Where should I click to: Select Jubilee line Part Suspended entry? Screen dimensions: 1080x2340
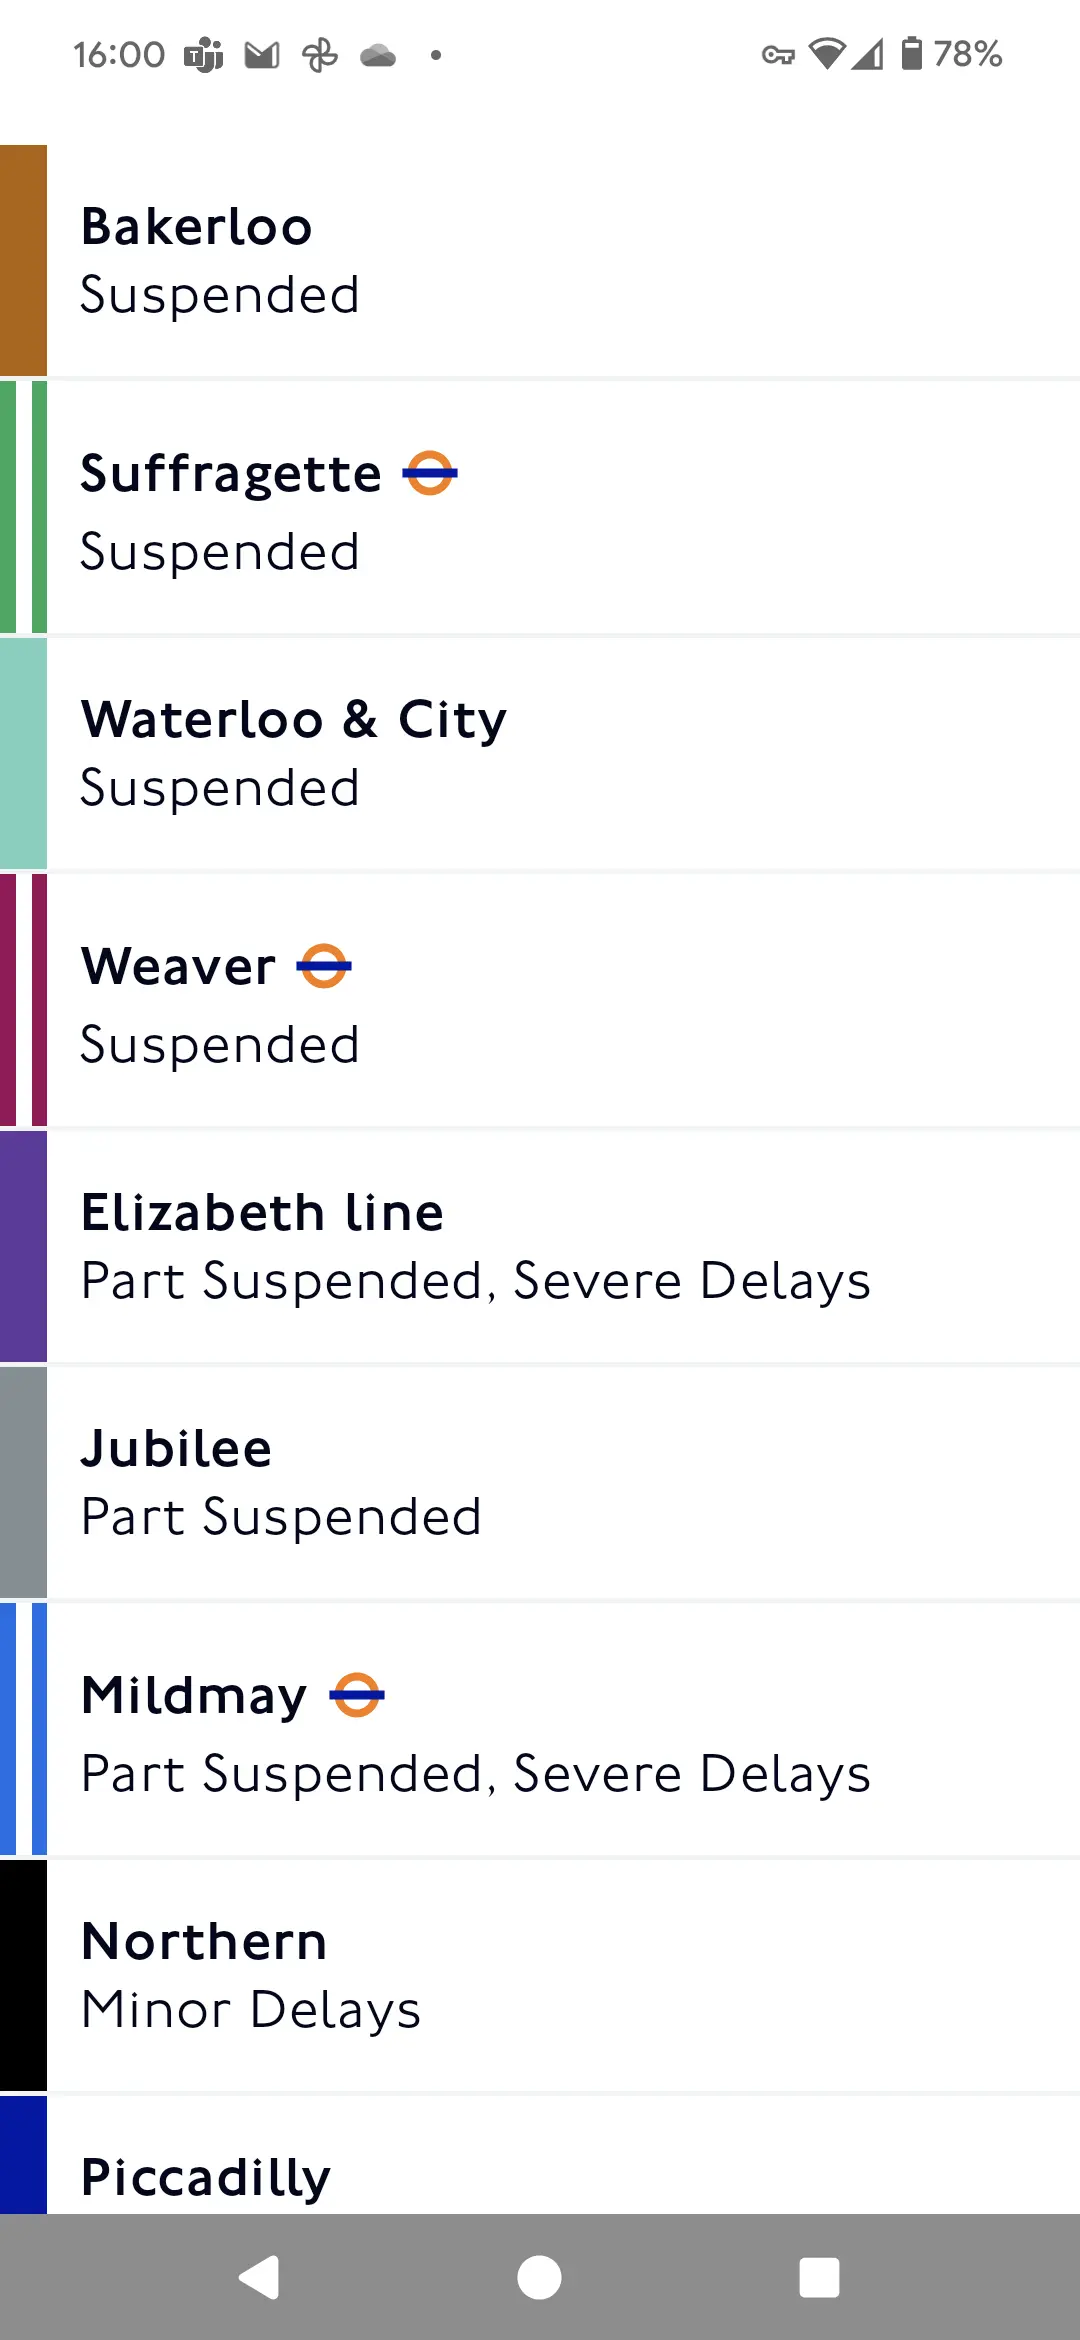540,1482
